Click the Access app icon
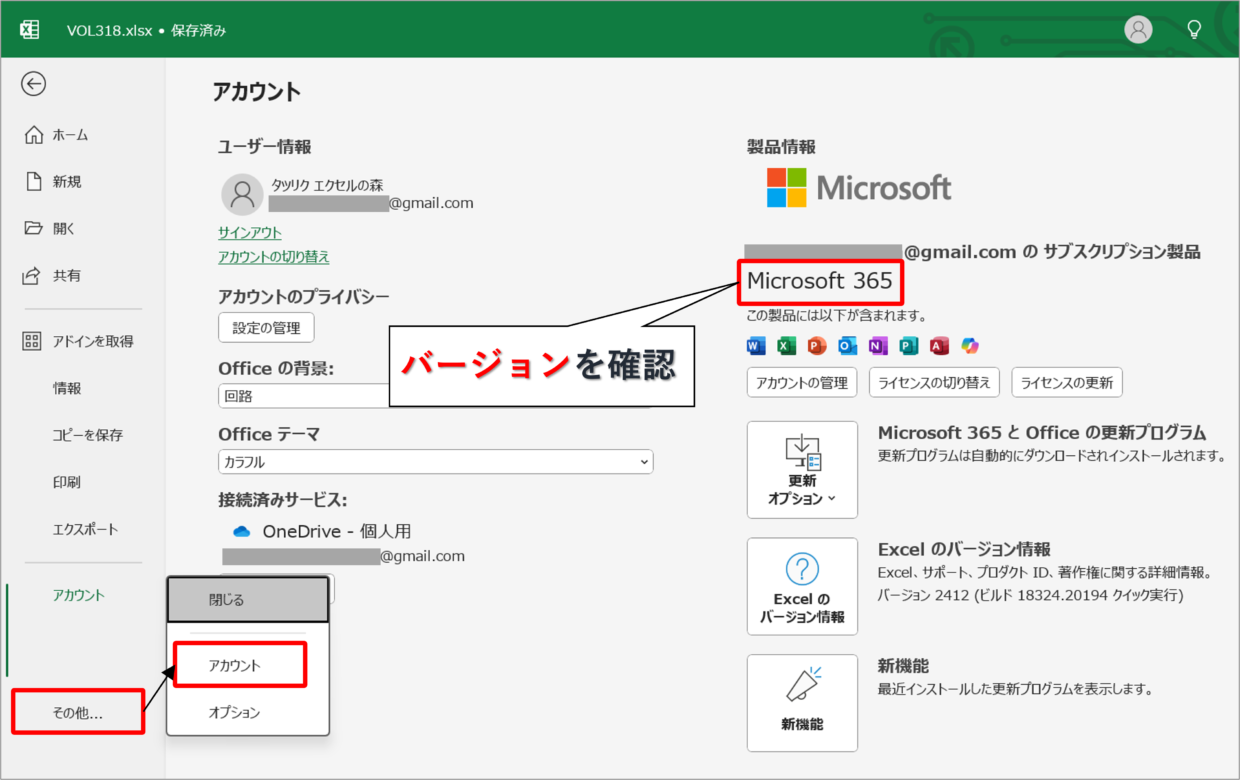The height and width of the screenshot is (780, 1240). pyautogui.click(x=939, y=346)
